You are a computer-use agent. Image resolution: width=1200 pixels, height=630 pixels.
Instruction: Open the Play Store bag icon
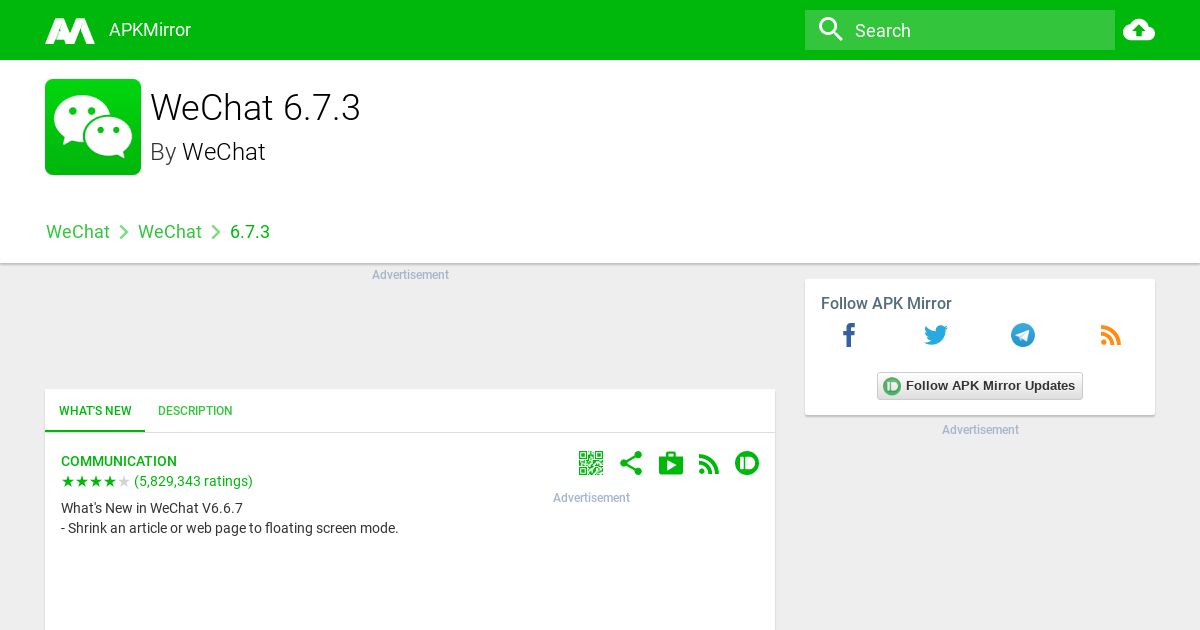[671, 463]
